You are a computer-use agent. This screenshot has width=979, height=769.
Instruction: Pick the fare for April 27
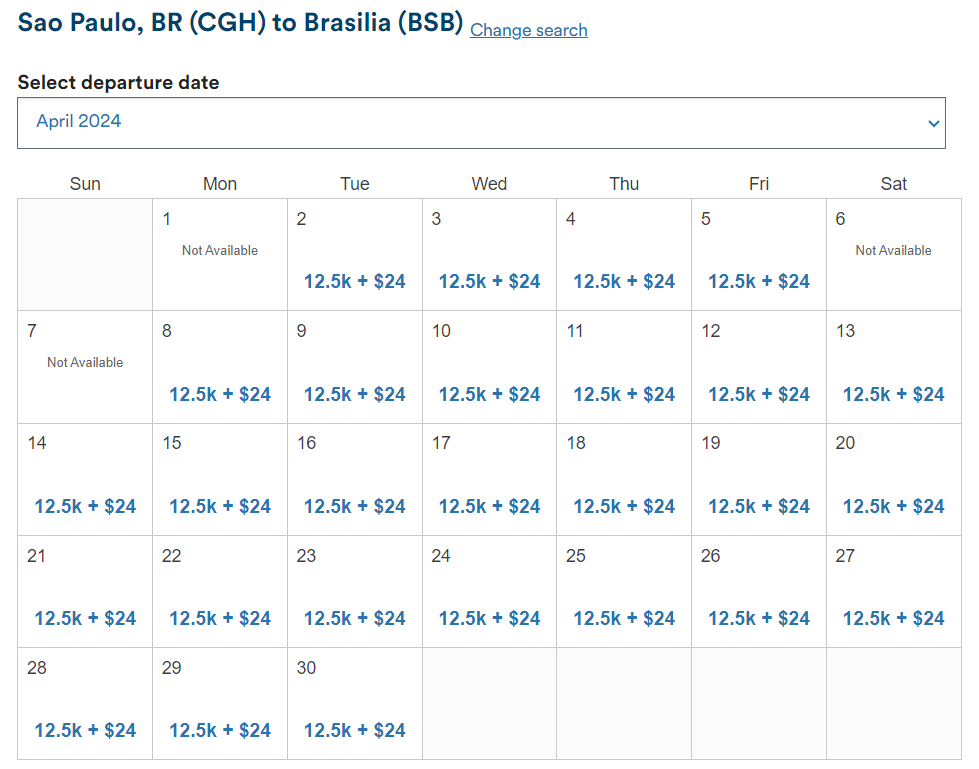893,617
